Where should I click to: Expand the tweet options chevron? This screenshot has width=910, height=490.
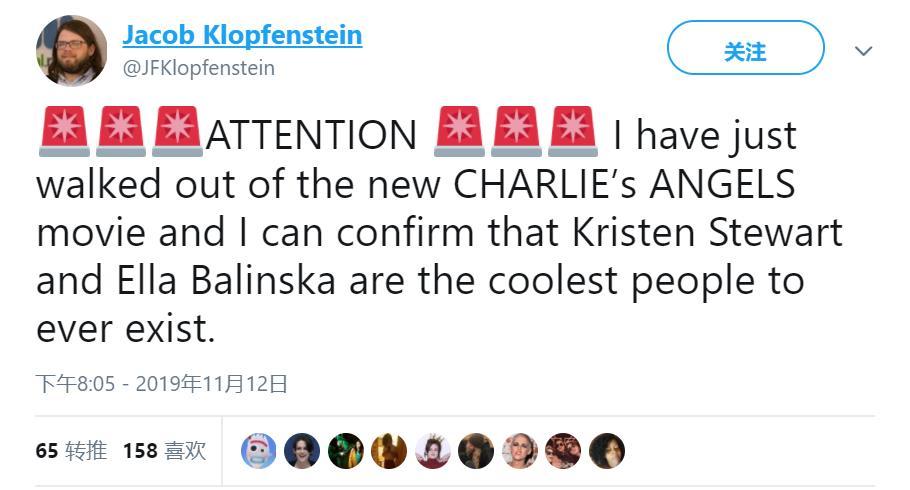[863, 51]
